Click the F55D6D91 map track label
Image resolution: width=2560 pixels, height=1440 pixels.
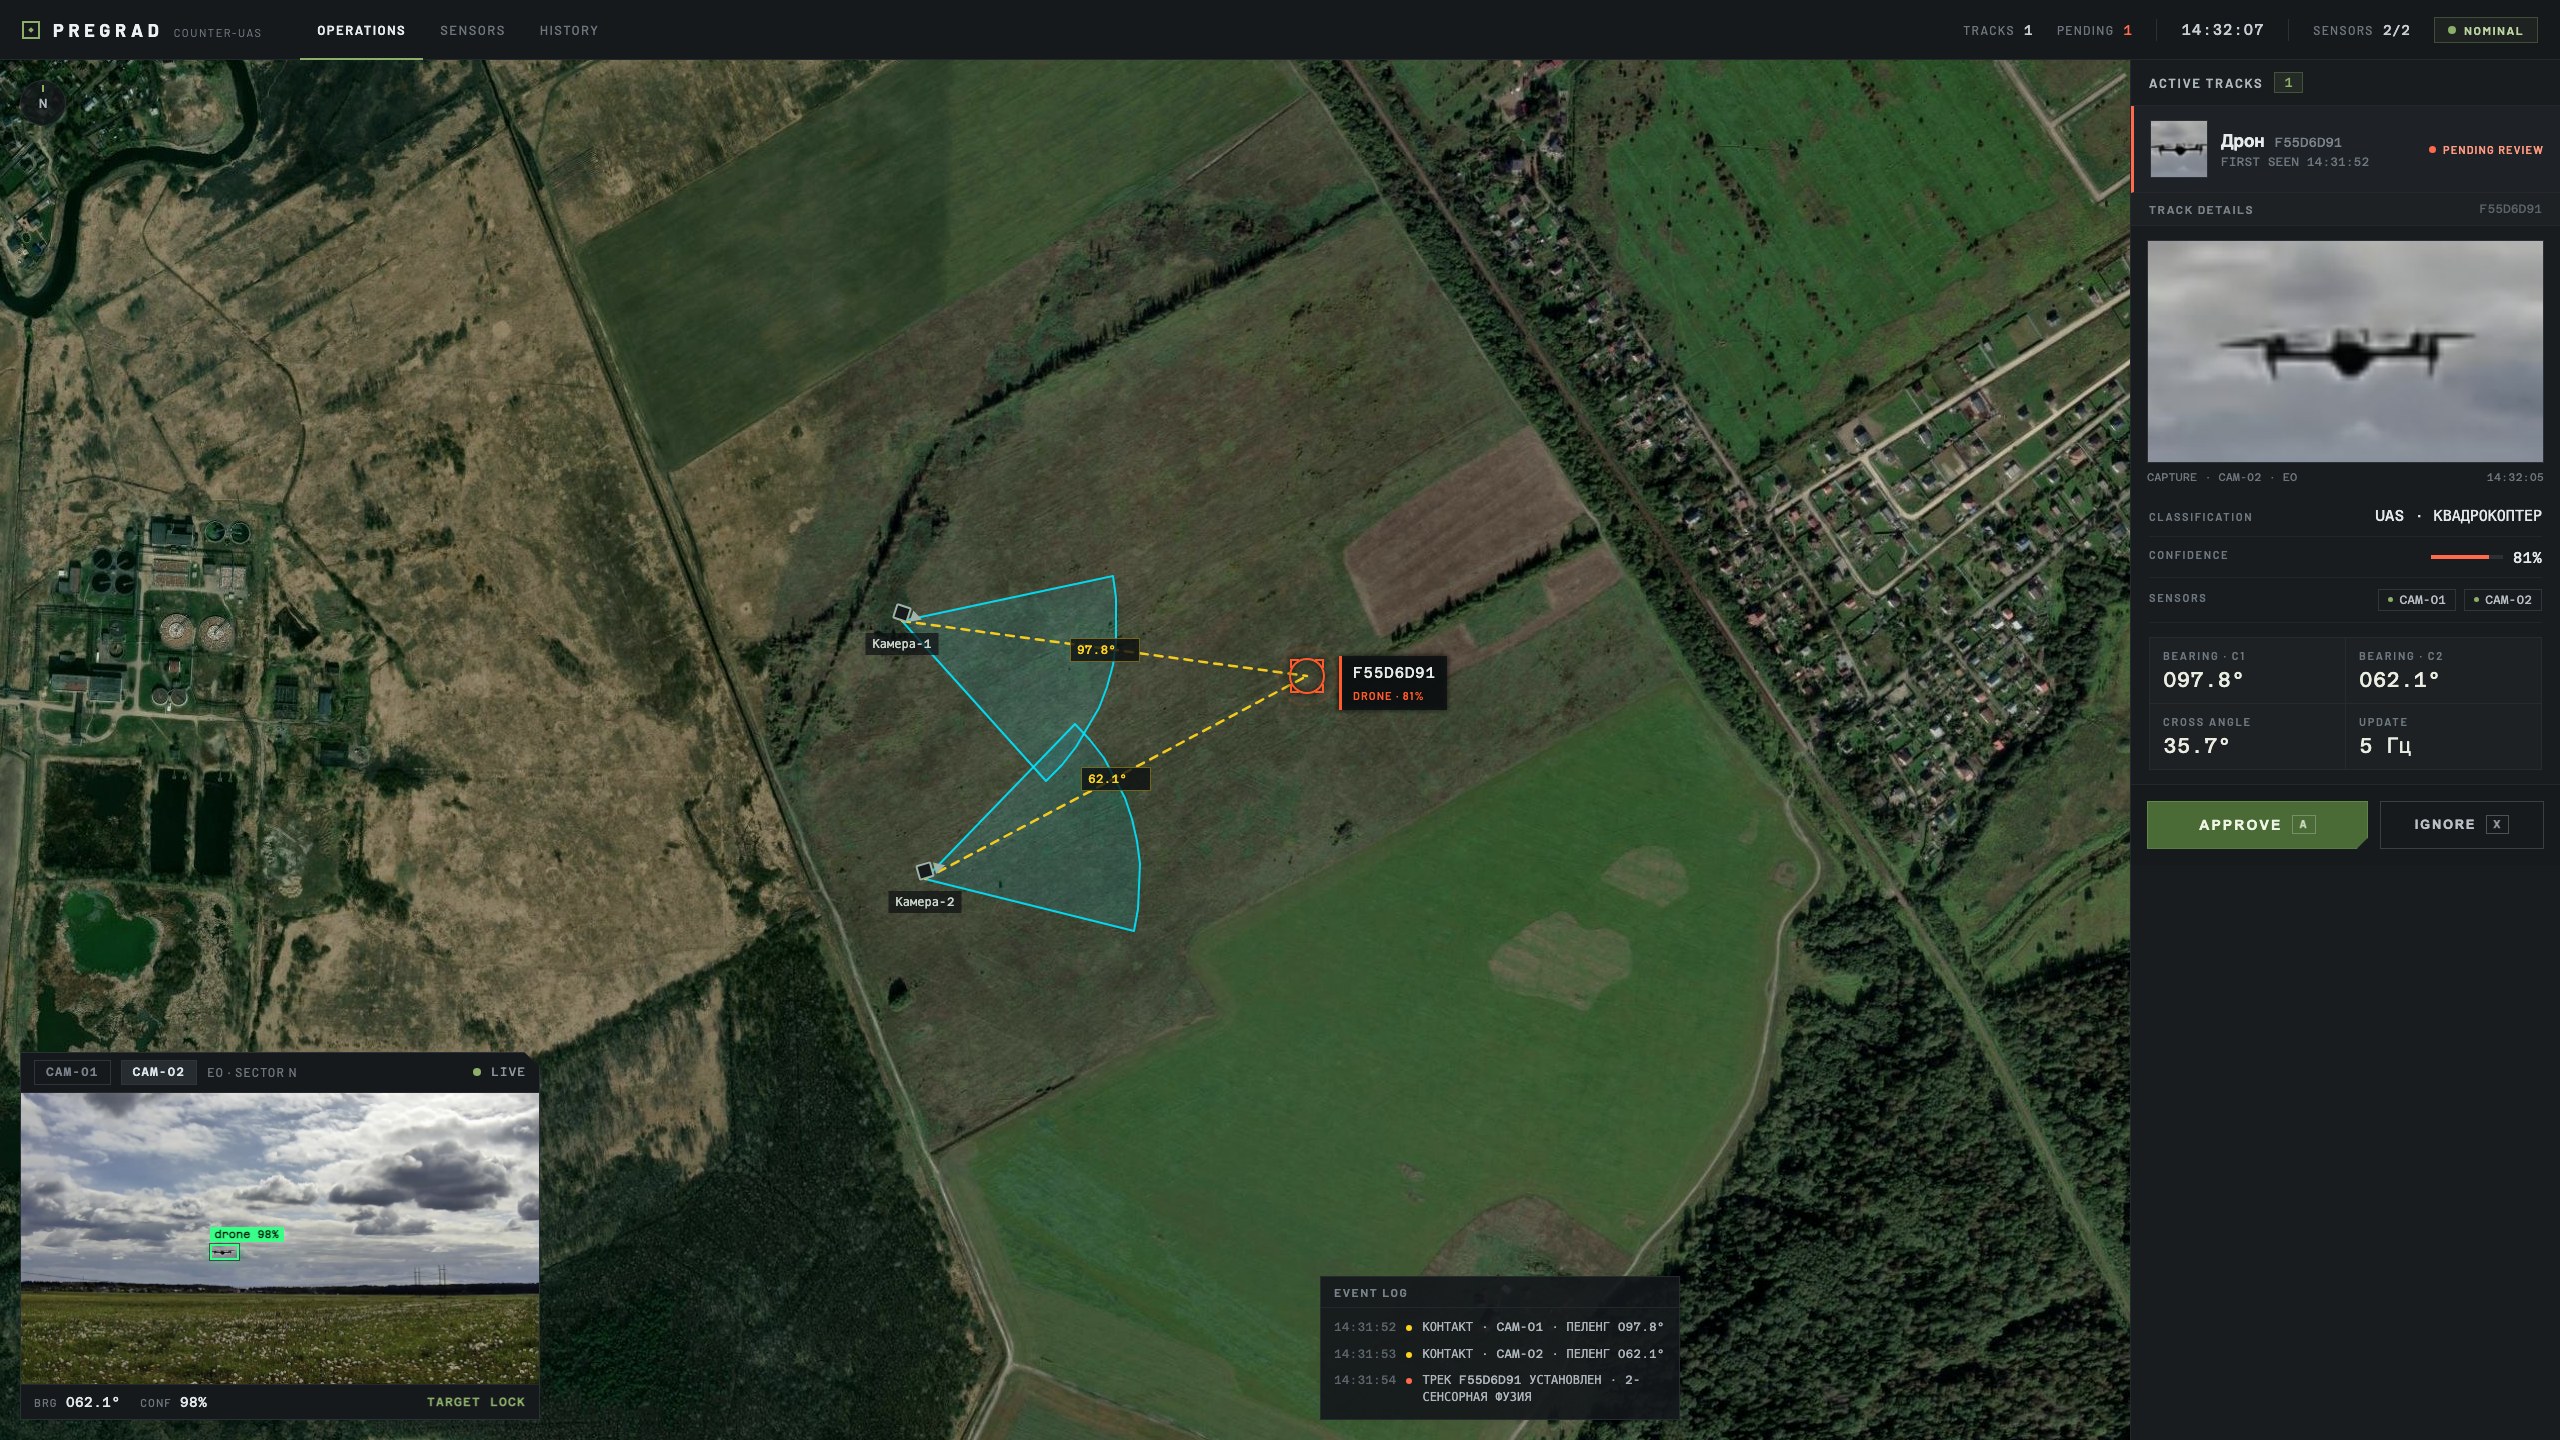[x=1393, y=683]
